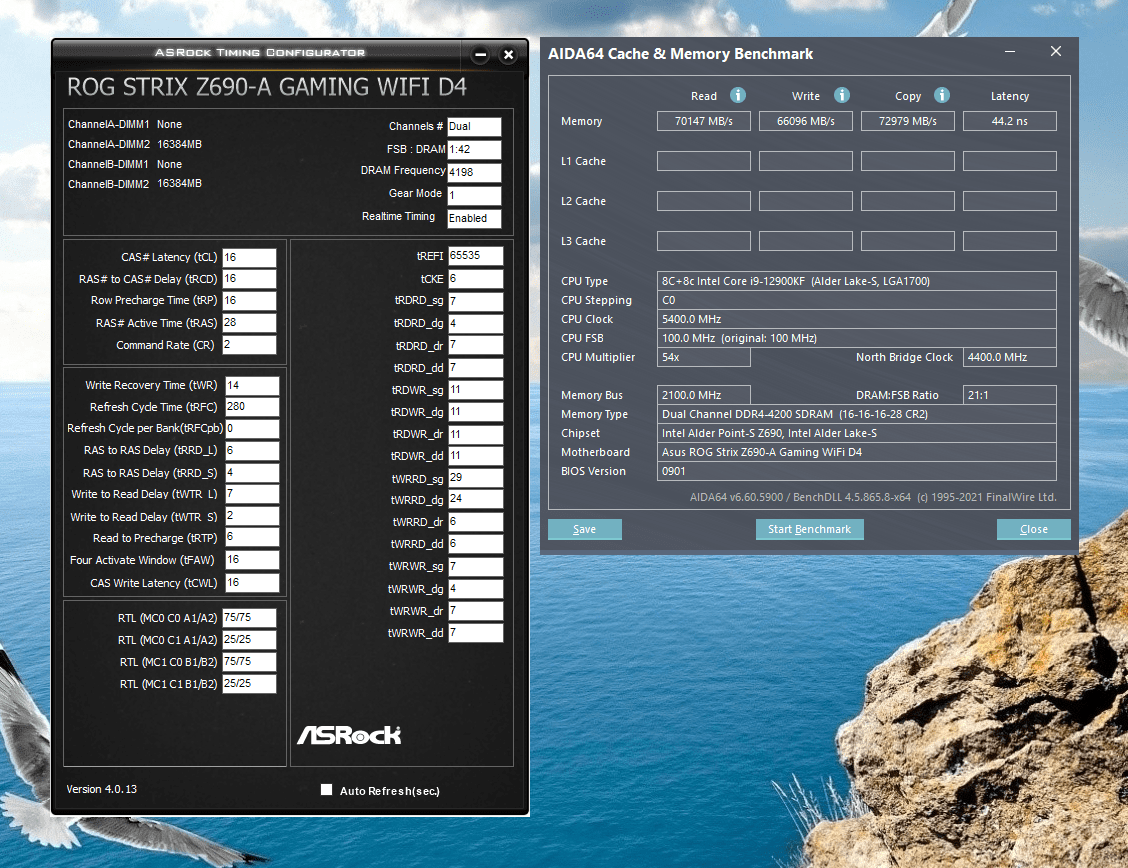
Task: Click the RTL (MC1 C1 B1/B2) field
Action: click(x=249, y=683)
